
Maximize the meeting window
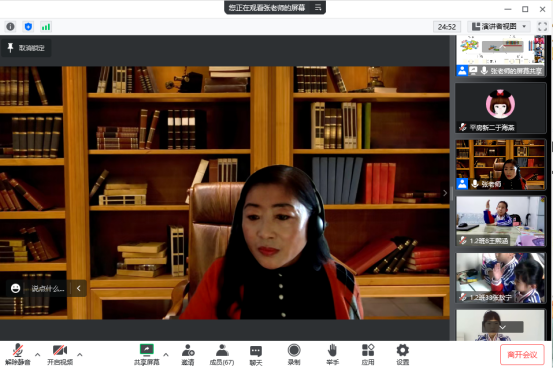pyautogui.click(x=525, y=9)
